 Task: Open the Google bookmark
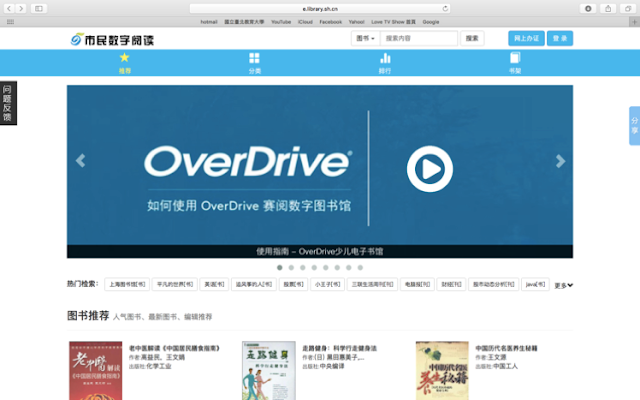coord(431,22)
